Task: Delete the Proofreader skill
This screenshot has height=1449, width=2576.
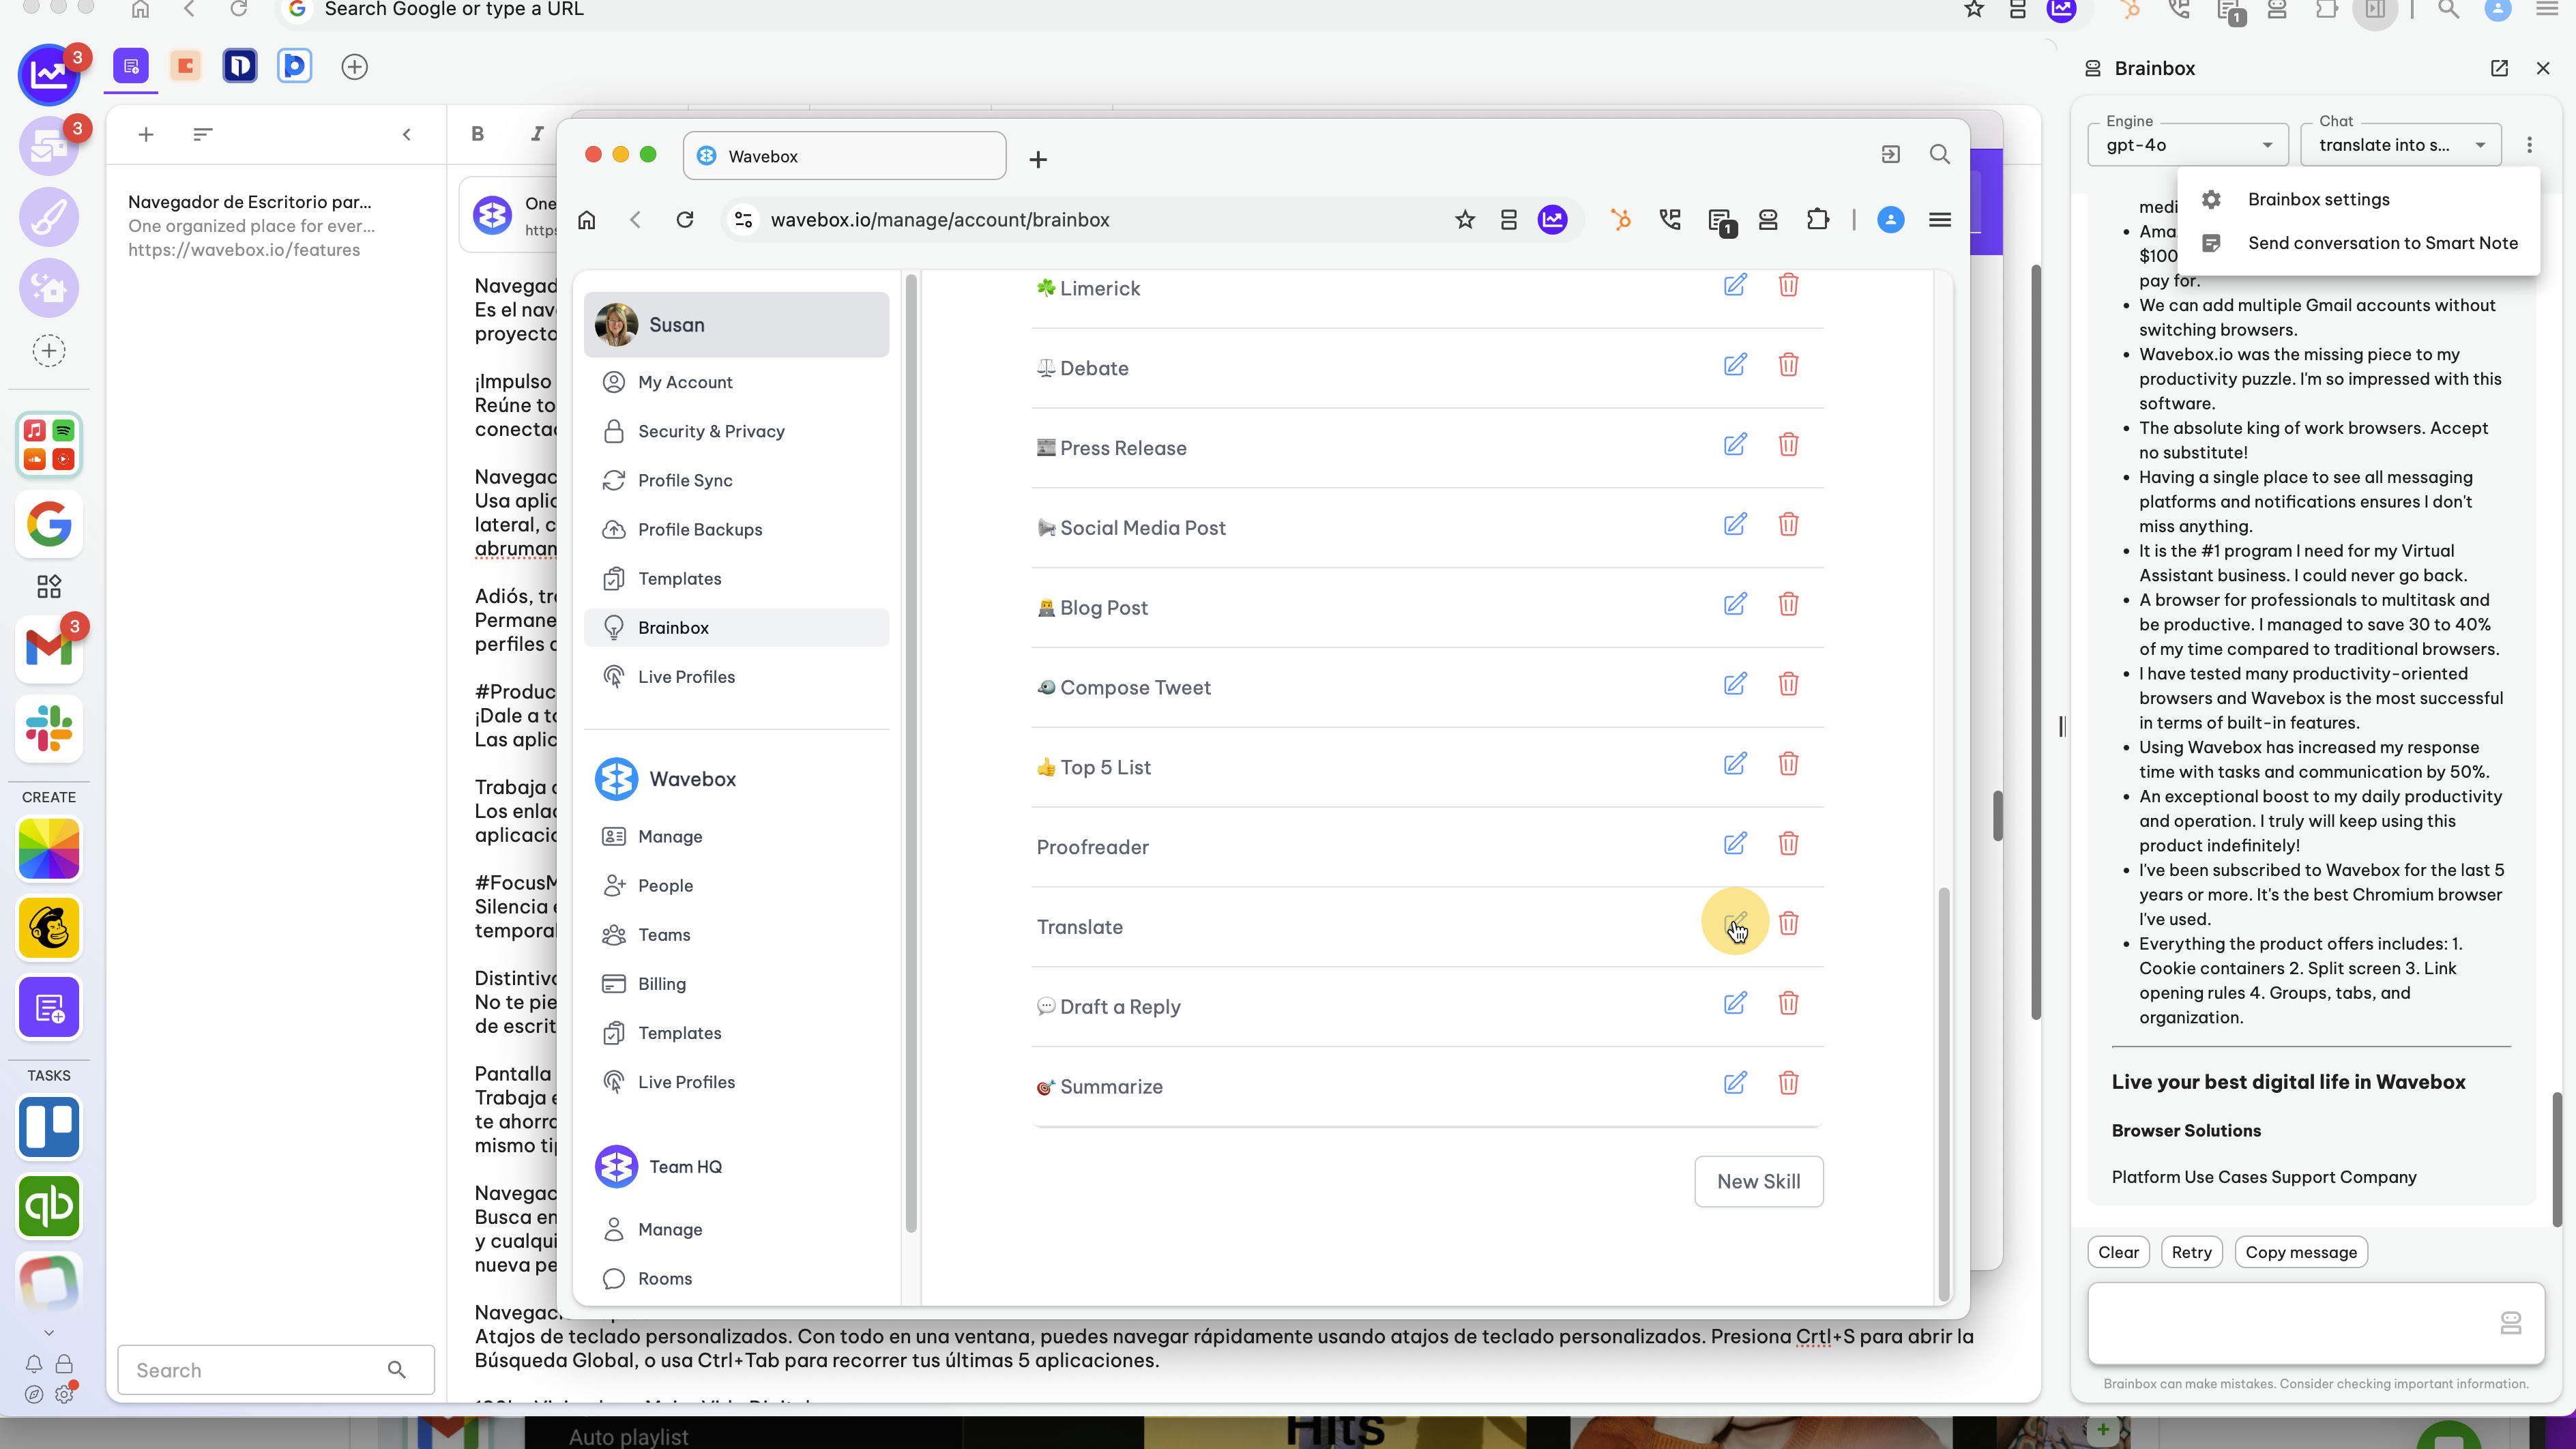Action: pyautogui.click(x=1788, y=844)
